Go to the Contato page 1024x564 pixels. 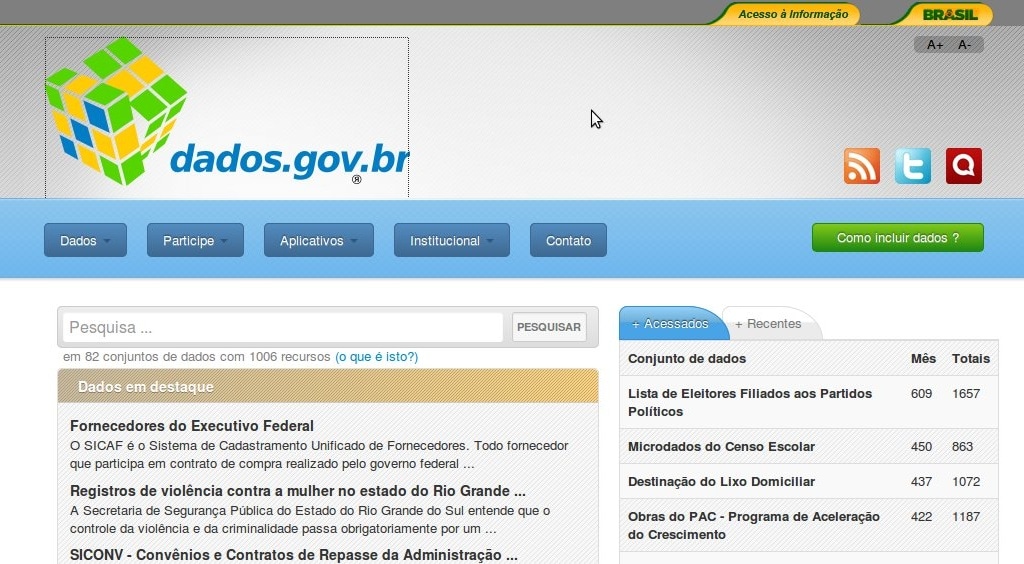568,241
